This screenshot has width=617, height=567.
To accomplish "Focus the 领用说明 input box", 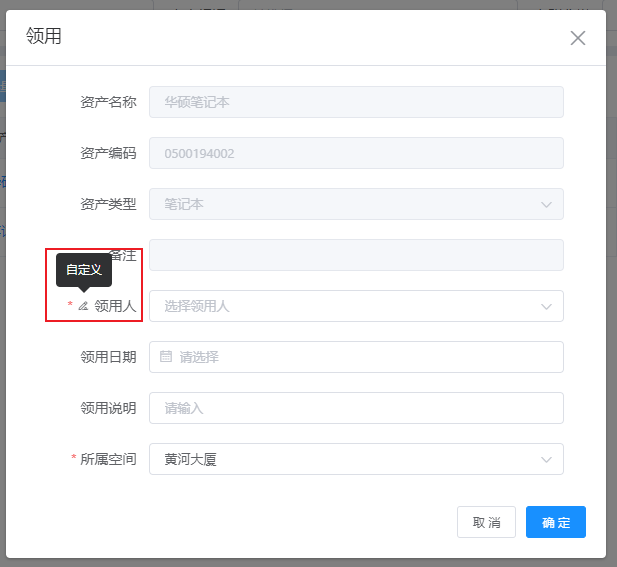I will (355, 408).
